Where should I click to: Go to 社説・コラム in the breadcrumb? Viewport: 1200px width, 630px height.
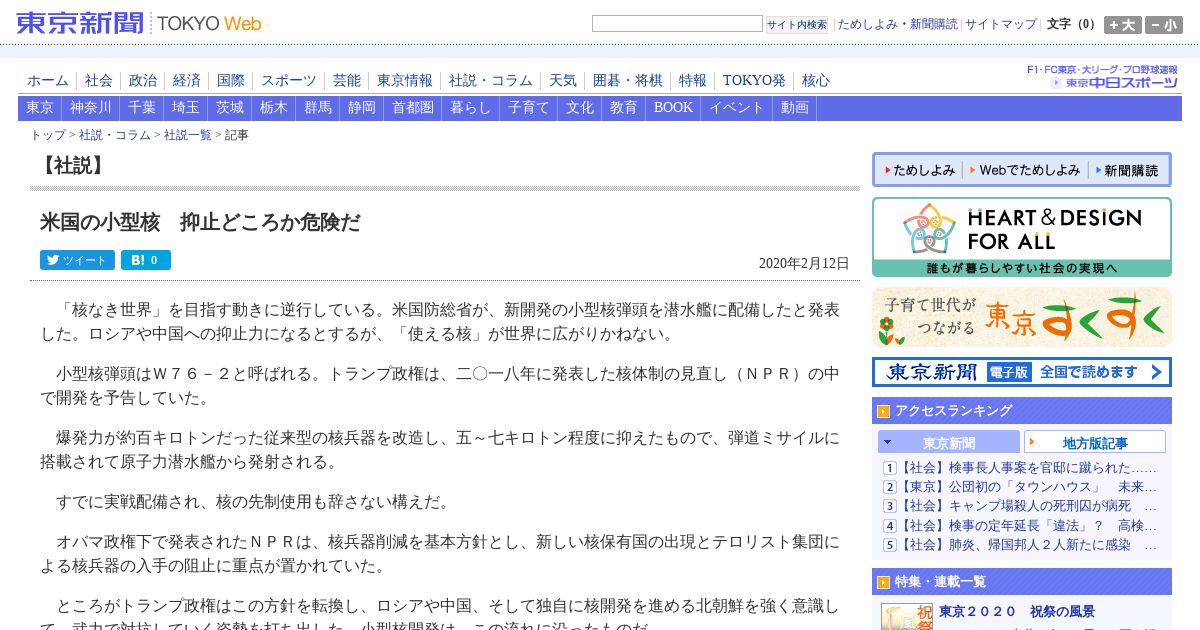tap(115, 135)
